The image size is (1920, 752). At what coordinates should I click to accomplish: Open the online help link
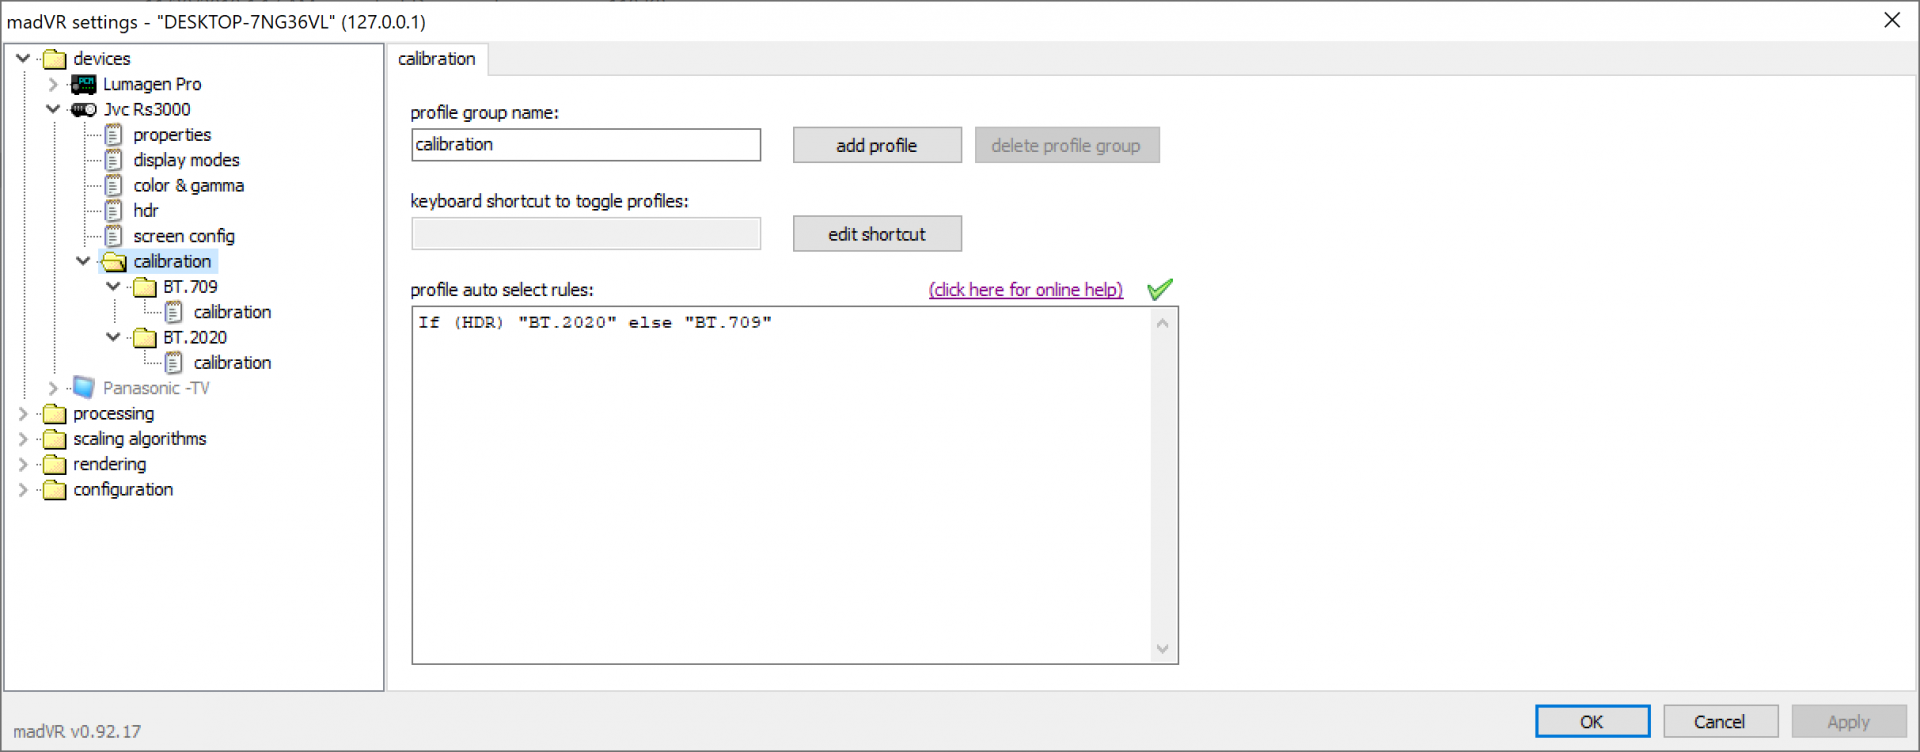click(1026, 290)
